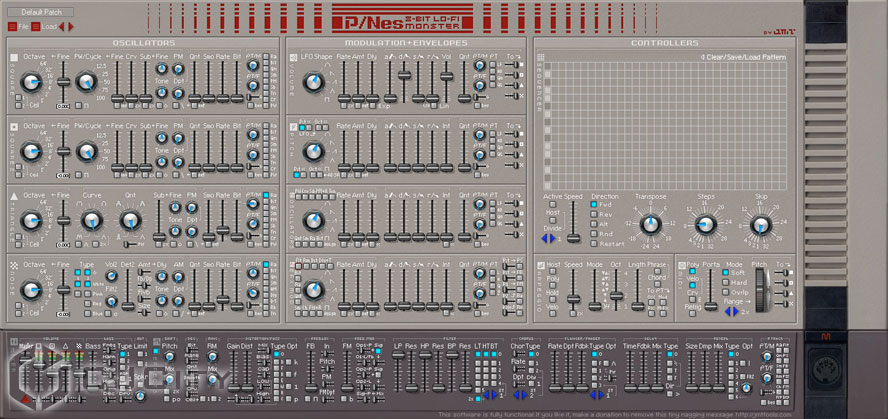Toggle the Noise oscillator icon

point(15,265)
